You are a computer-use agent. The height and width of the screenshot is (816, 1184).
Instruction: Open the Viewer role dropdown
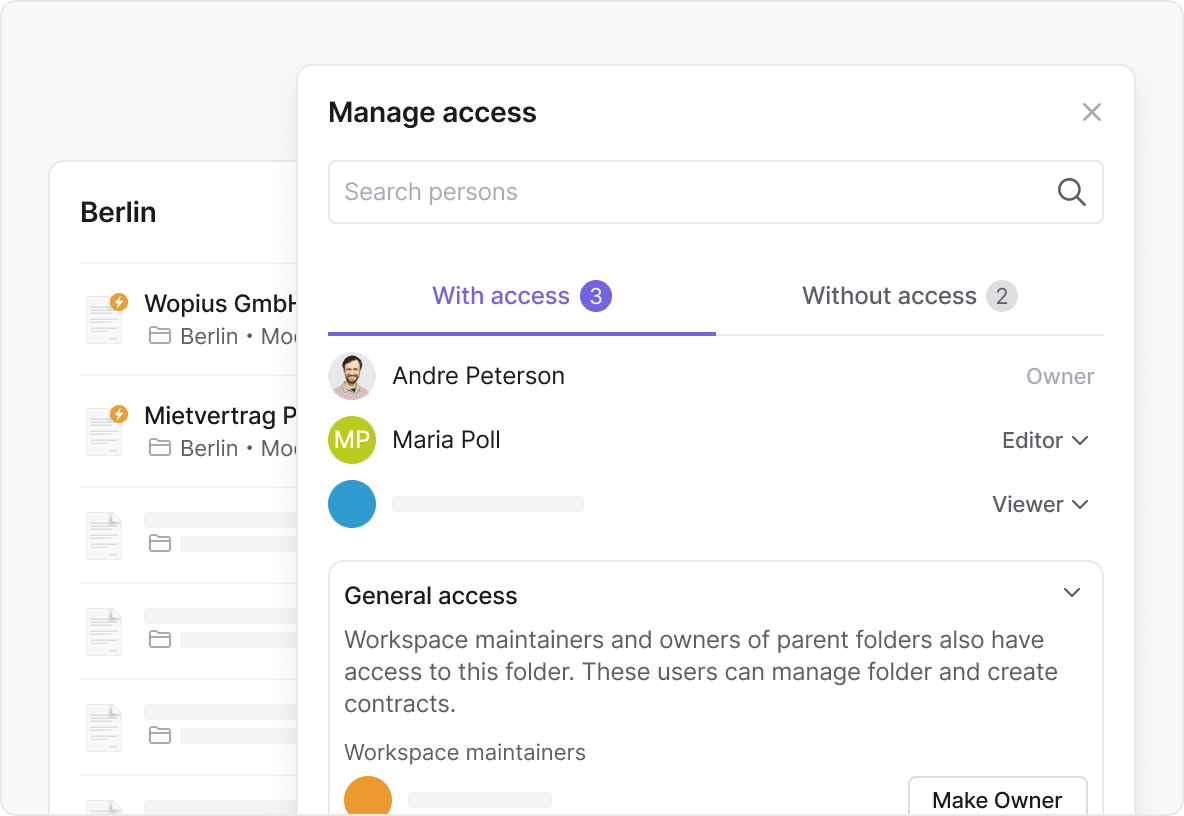1040,504
